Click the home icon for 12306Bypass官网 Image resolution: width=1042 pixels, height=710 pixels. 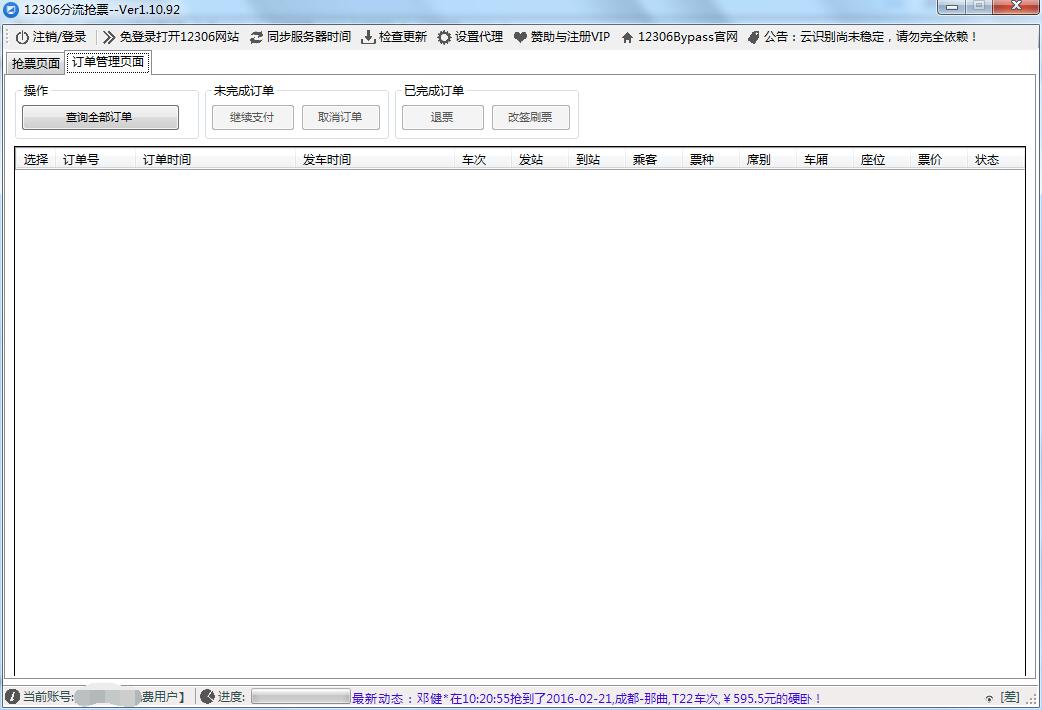[626, 36]
